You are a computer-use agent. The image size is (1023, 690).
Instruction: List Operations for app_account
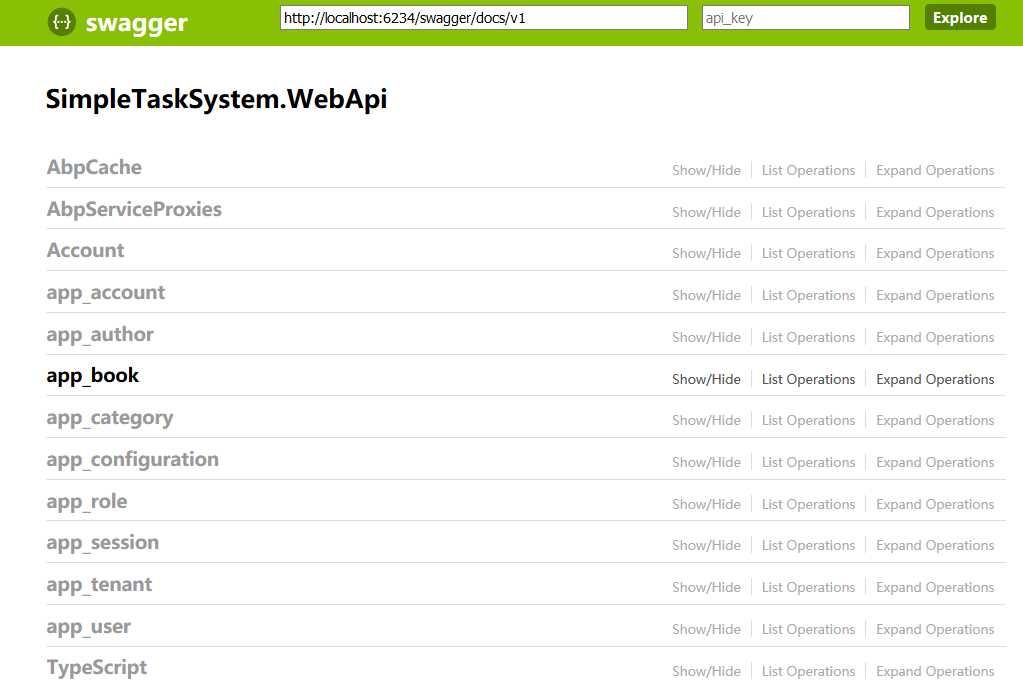pyautogui.click(x=808, y=295)
